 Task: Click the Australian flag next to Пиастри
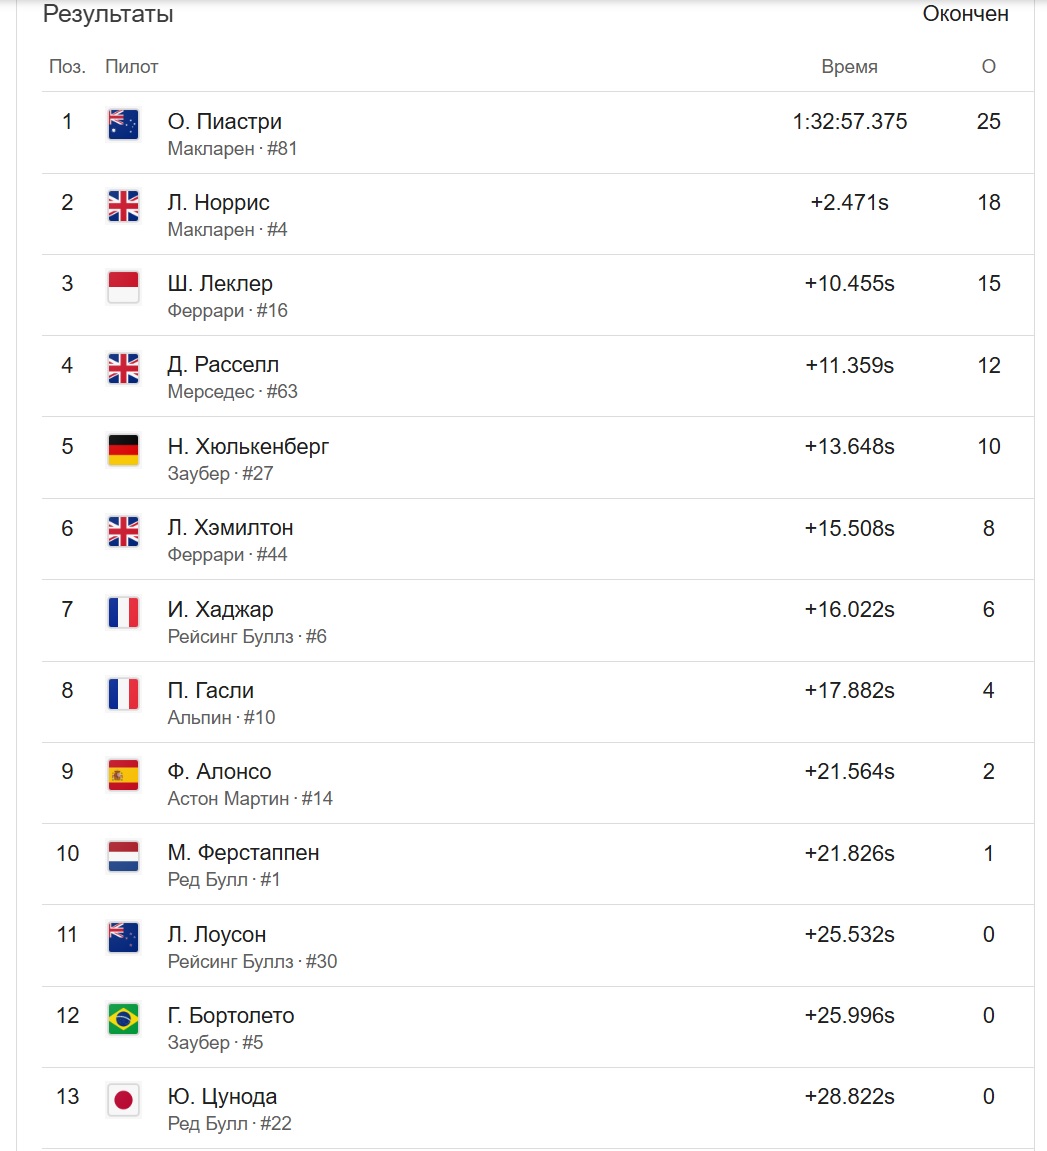[123, 124]
